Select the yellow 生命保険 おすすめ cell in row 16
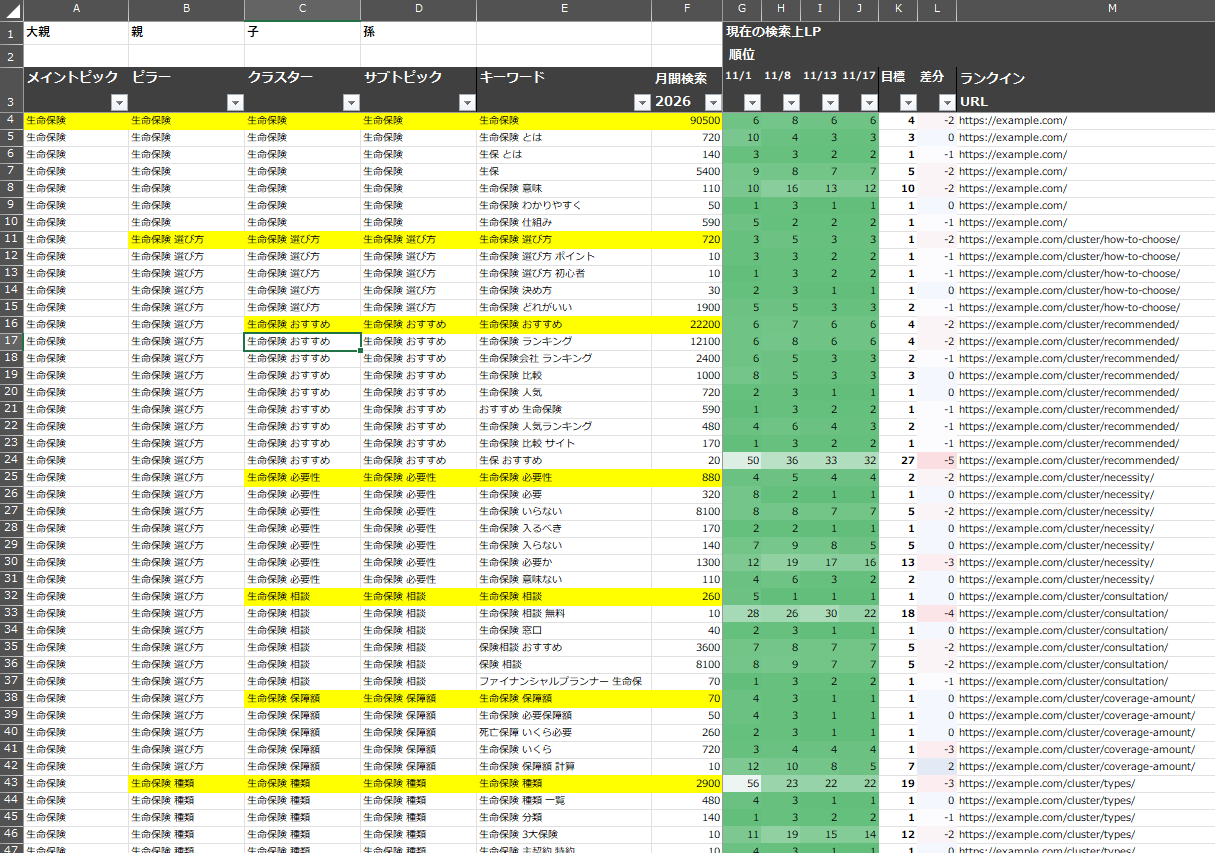 click(302, 325)
